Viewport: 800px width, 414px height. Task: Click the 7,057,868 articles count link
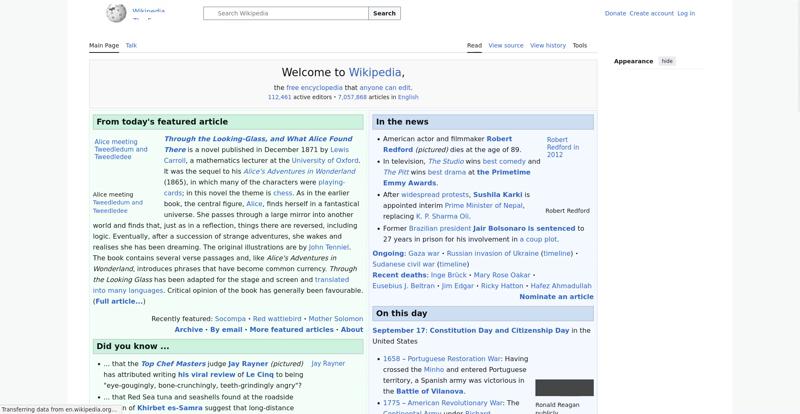pos(352,97)
